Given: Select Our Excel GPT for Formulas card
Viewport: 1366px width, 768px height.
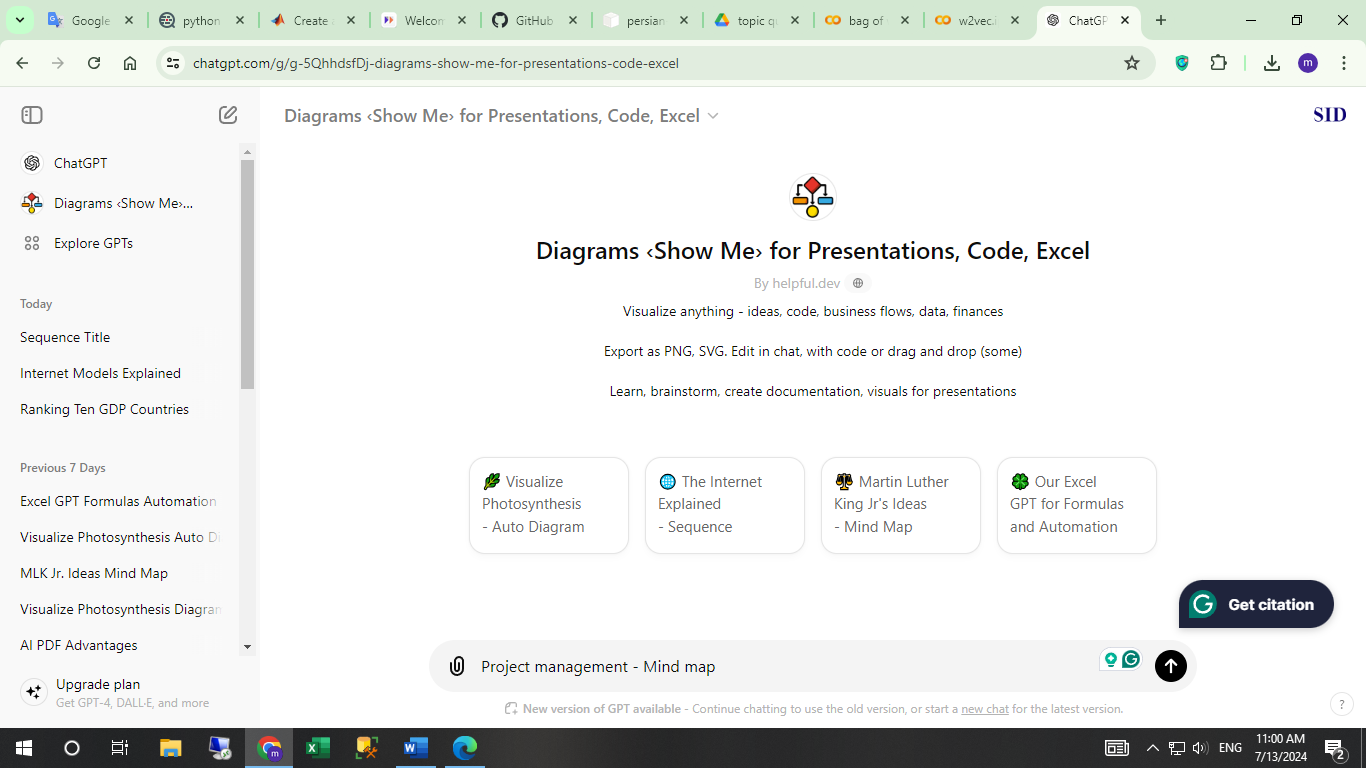Looking at the screenshot, I should coord(1077,505).
